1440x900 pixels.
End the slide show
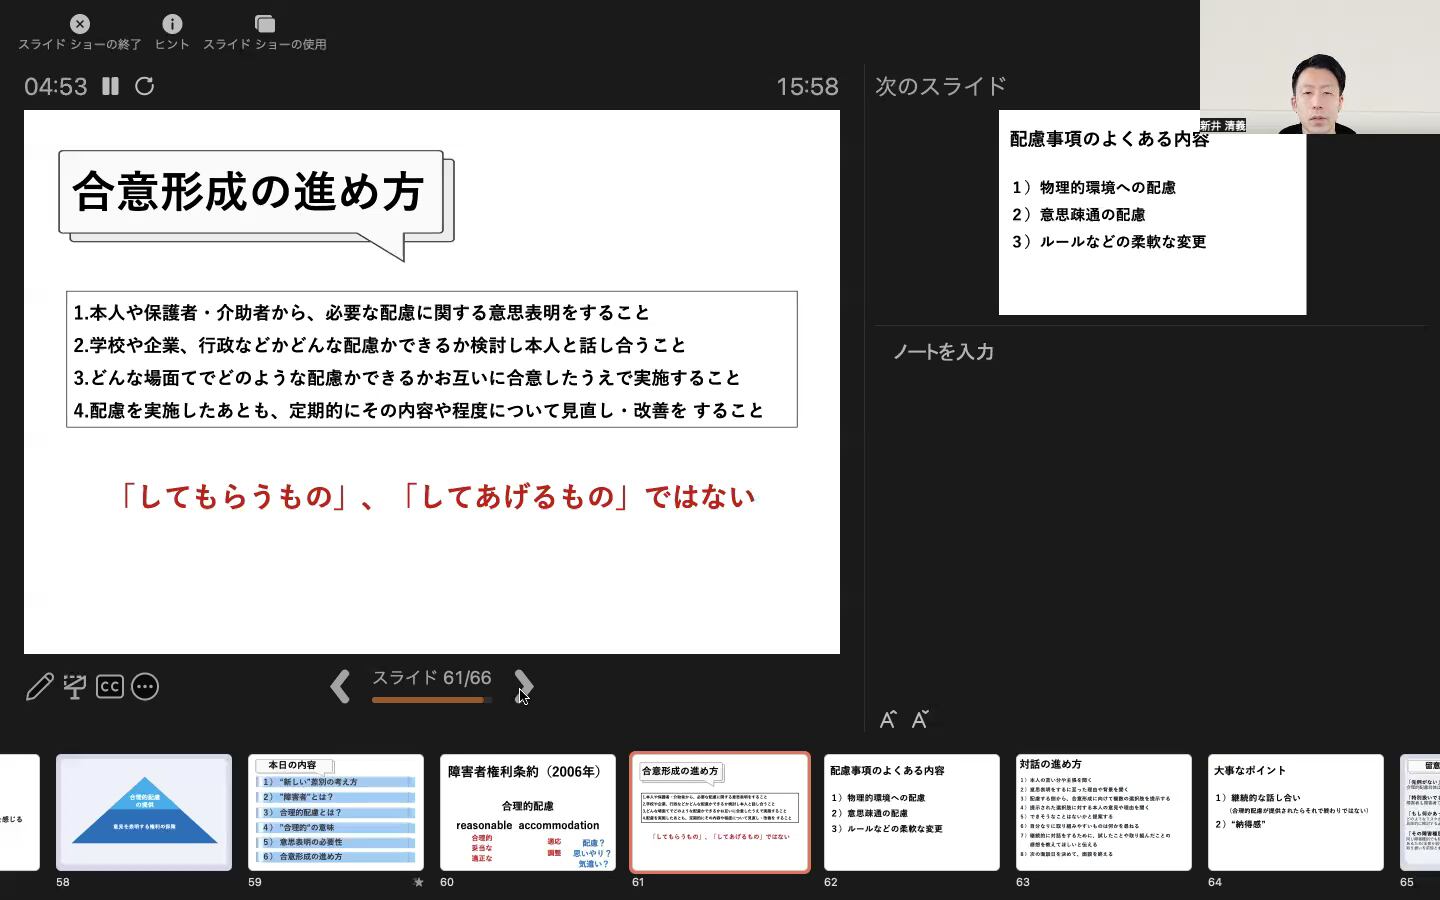pos(80,24)
